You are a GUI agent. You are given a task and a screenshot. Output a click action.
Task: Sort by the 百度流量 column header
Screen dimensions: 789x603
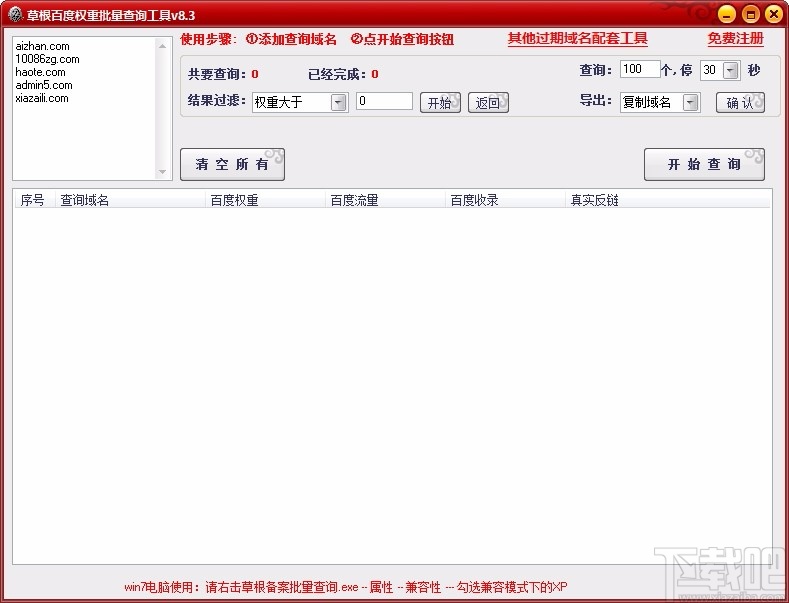click(385, 200)
